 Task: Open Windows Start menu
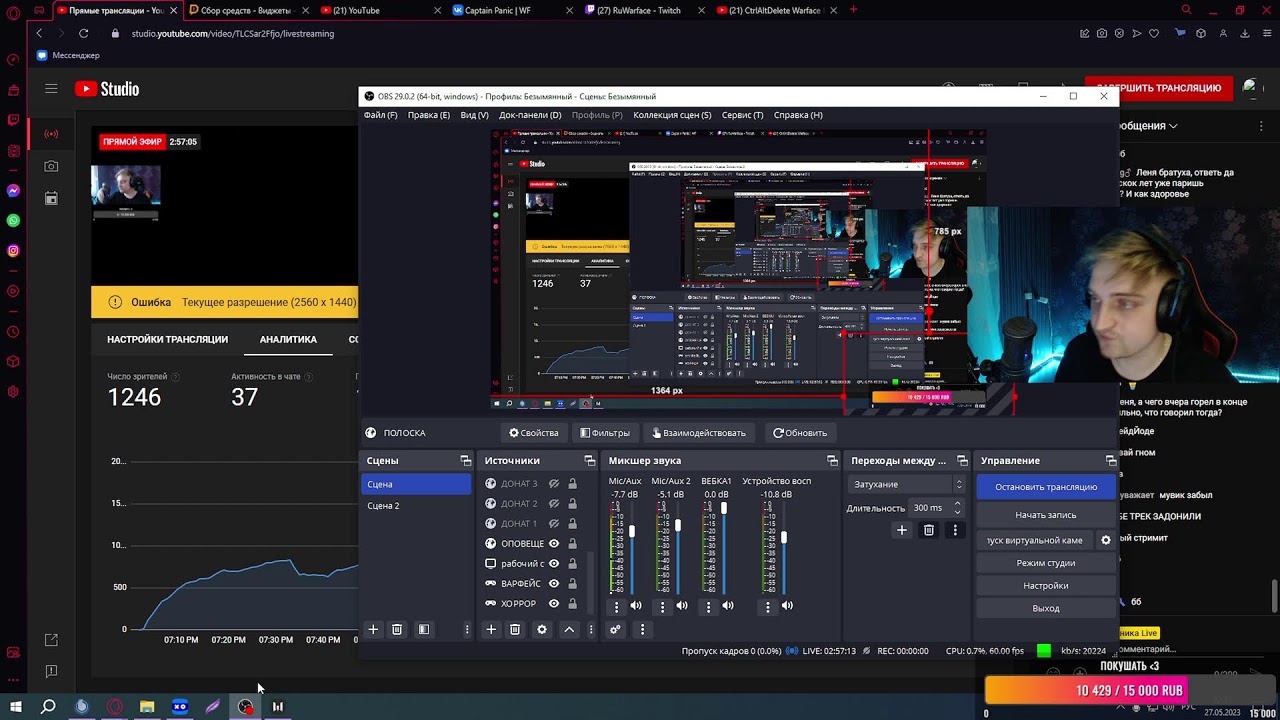click(x=15, y=707)
